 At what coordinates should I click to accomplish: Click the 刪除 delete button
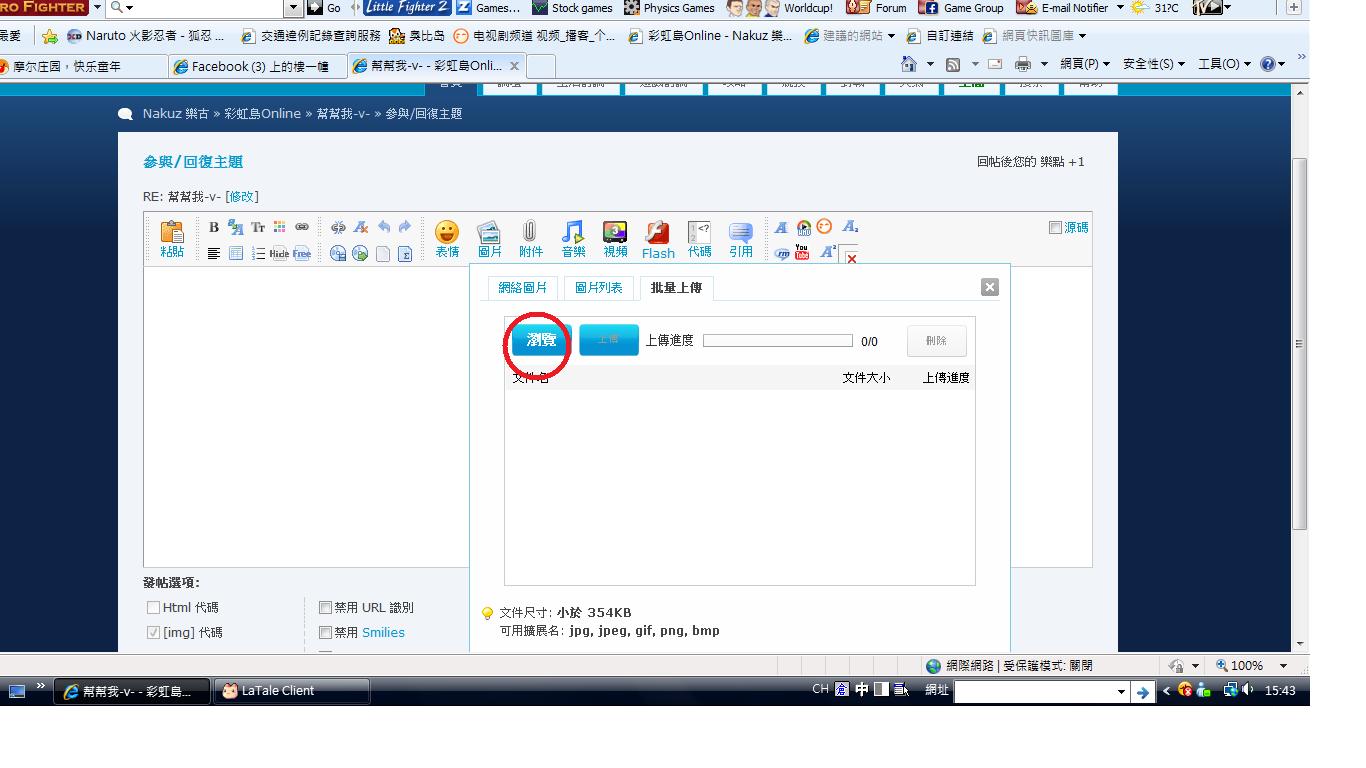(937, 341)
